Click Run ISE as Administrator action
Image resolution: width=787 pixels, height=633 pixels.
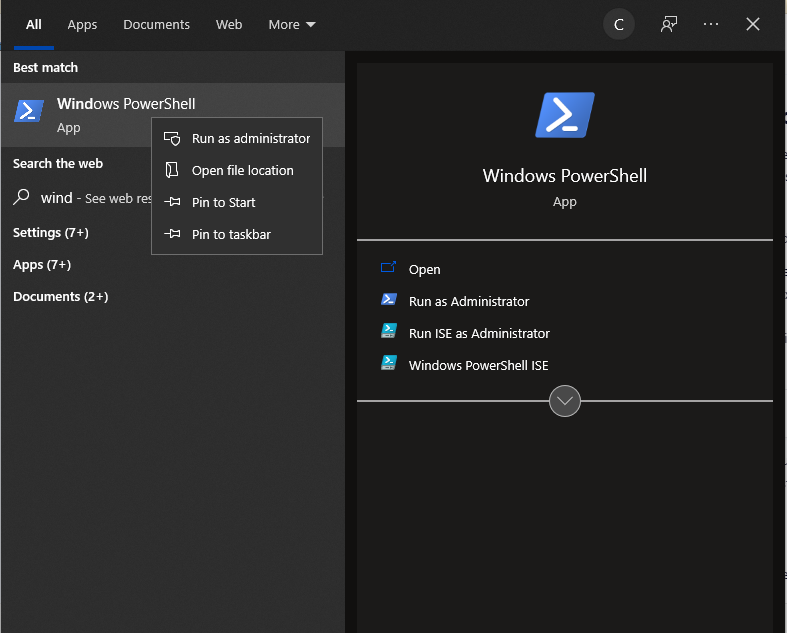[479, 333]
